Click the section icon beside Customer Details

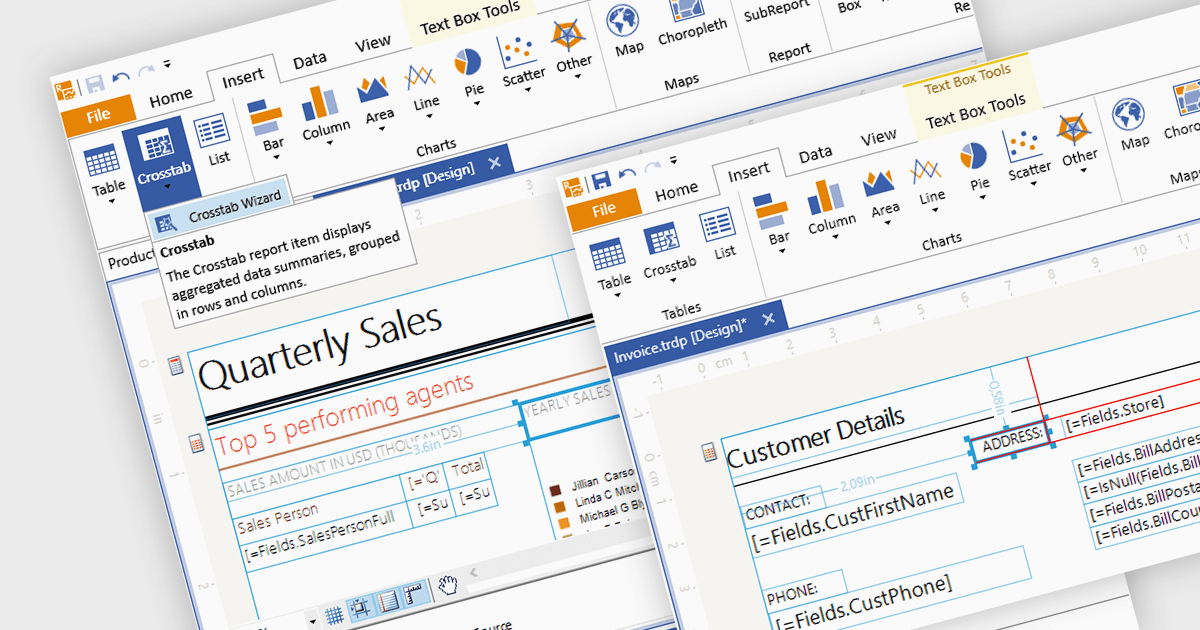click(709, 453)
